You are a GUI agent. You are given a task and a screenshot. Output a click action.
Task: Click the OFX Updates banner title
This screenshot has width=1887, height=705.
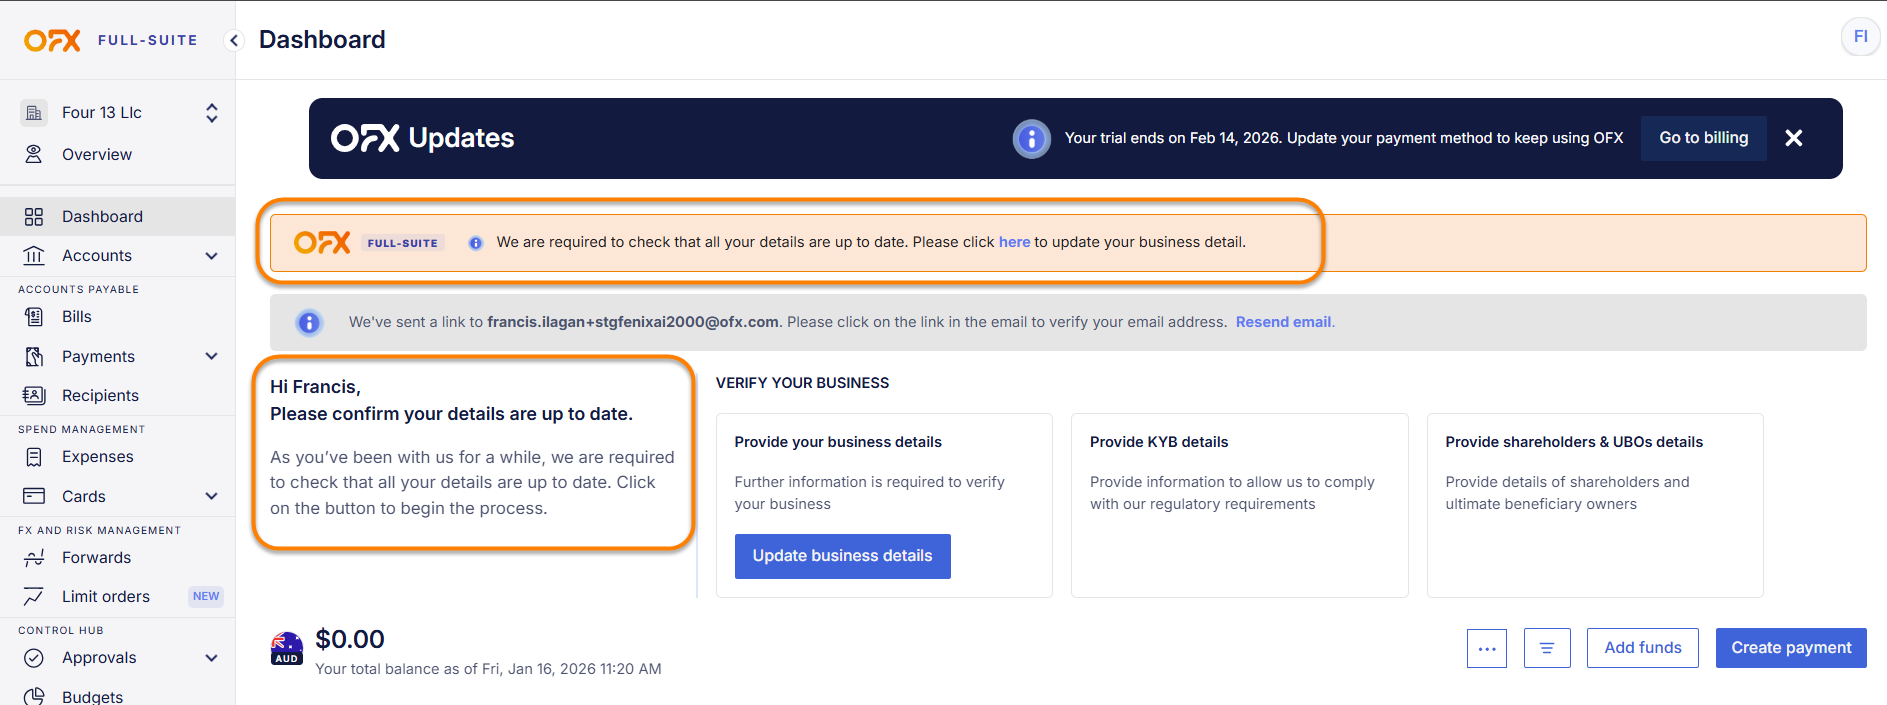pyautogui.click(x=422, y=138)
